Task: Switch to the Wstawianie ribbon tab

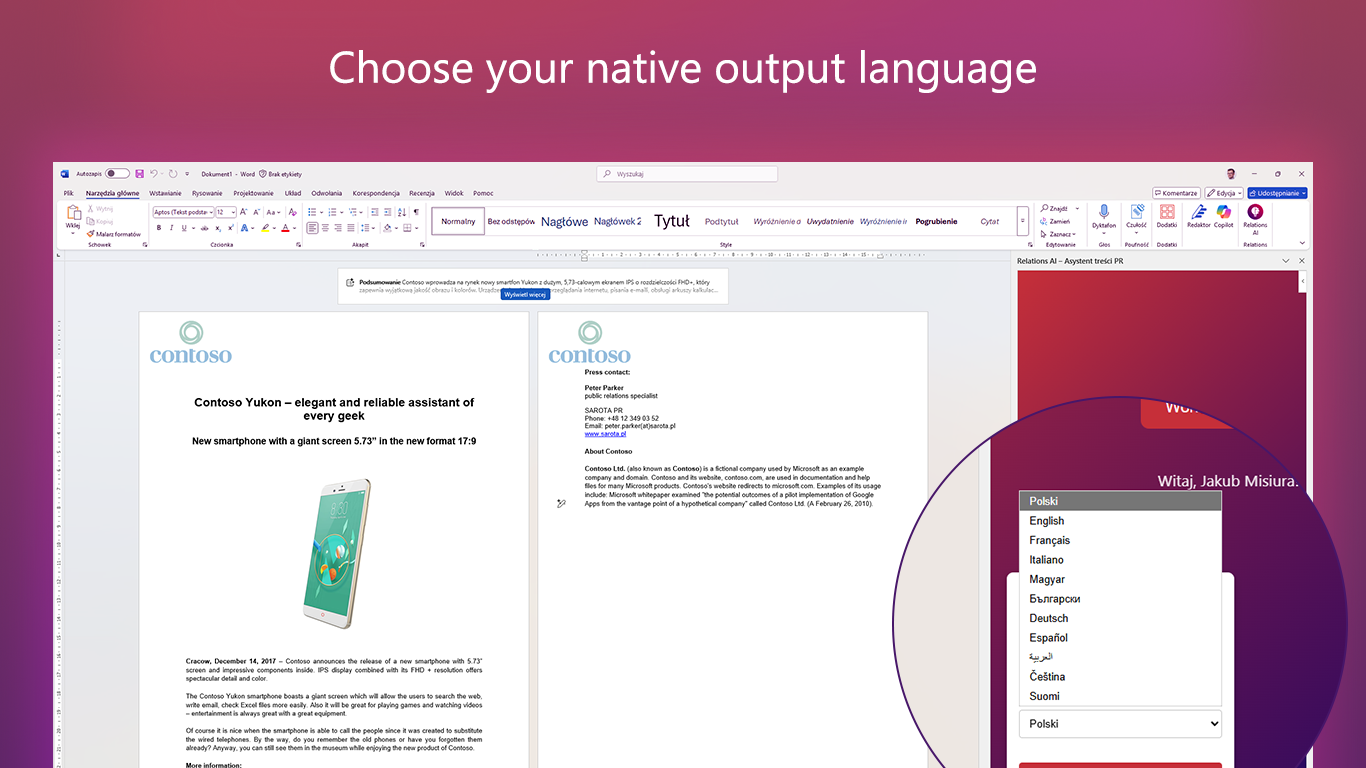Action: point(166,193)
